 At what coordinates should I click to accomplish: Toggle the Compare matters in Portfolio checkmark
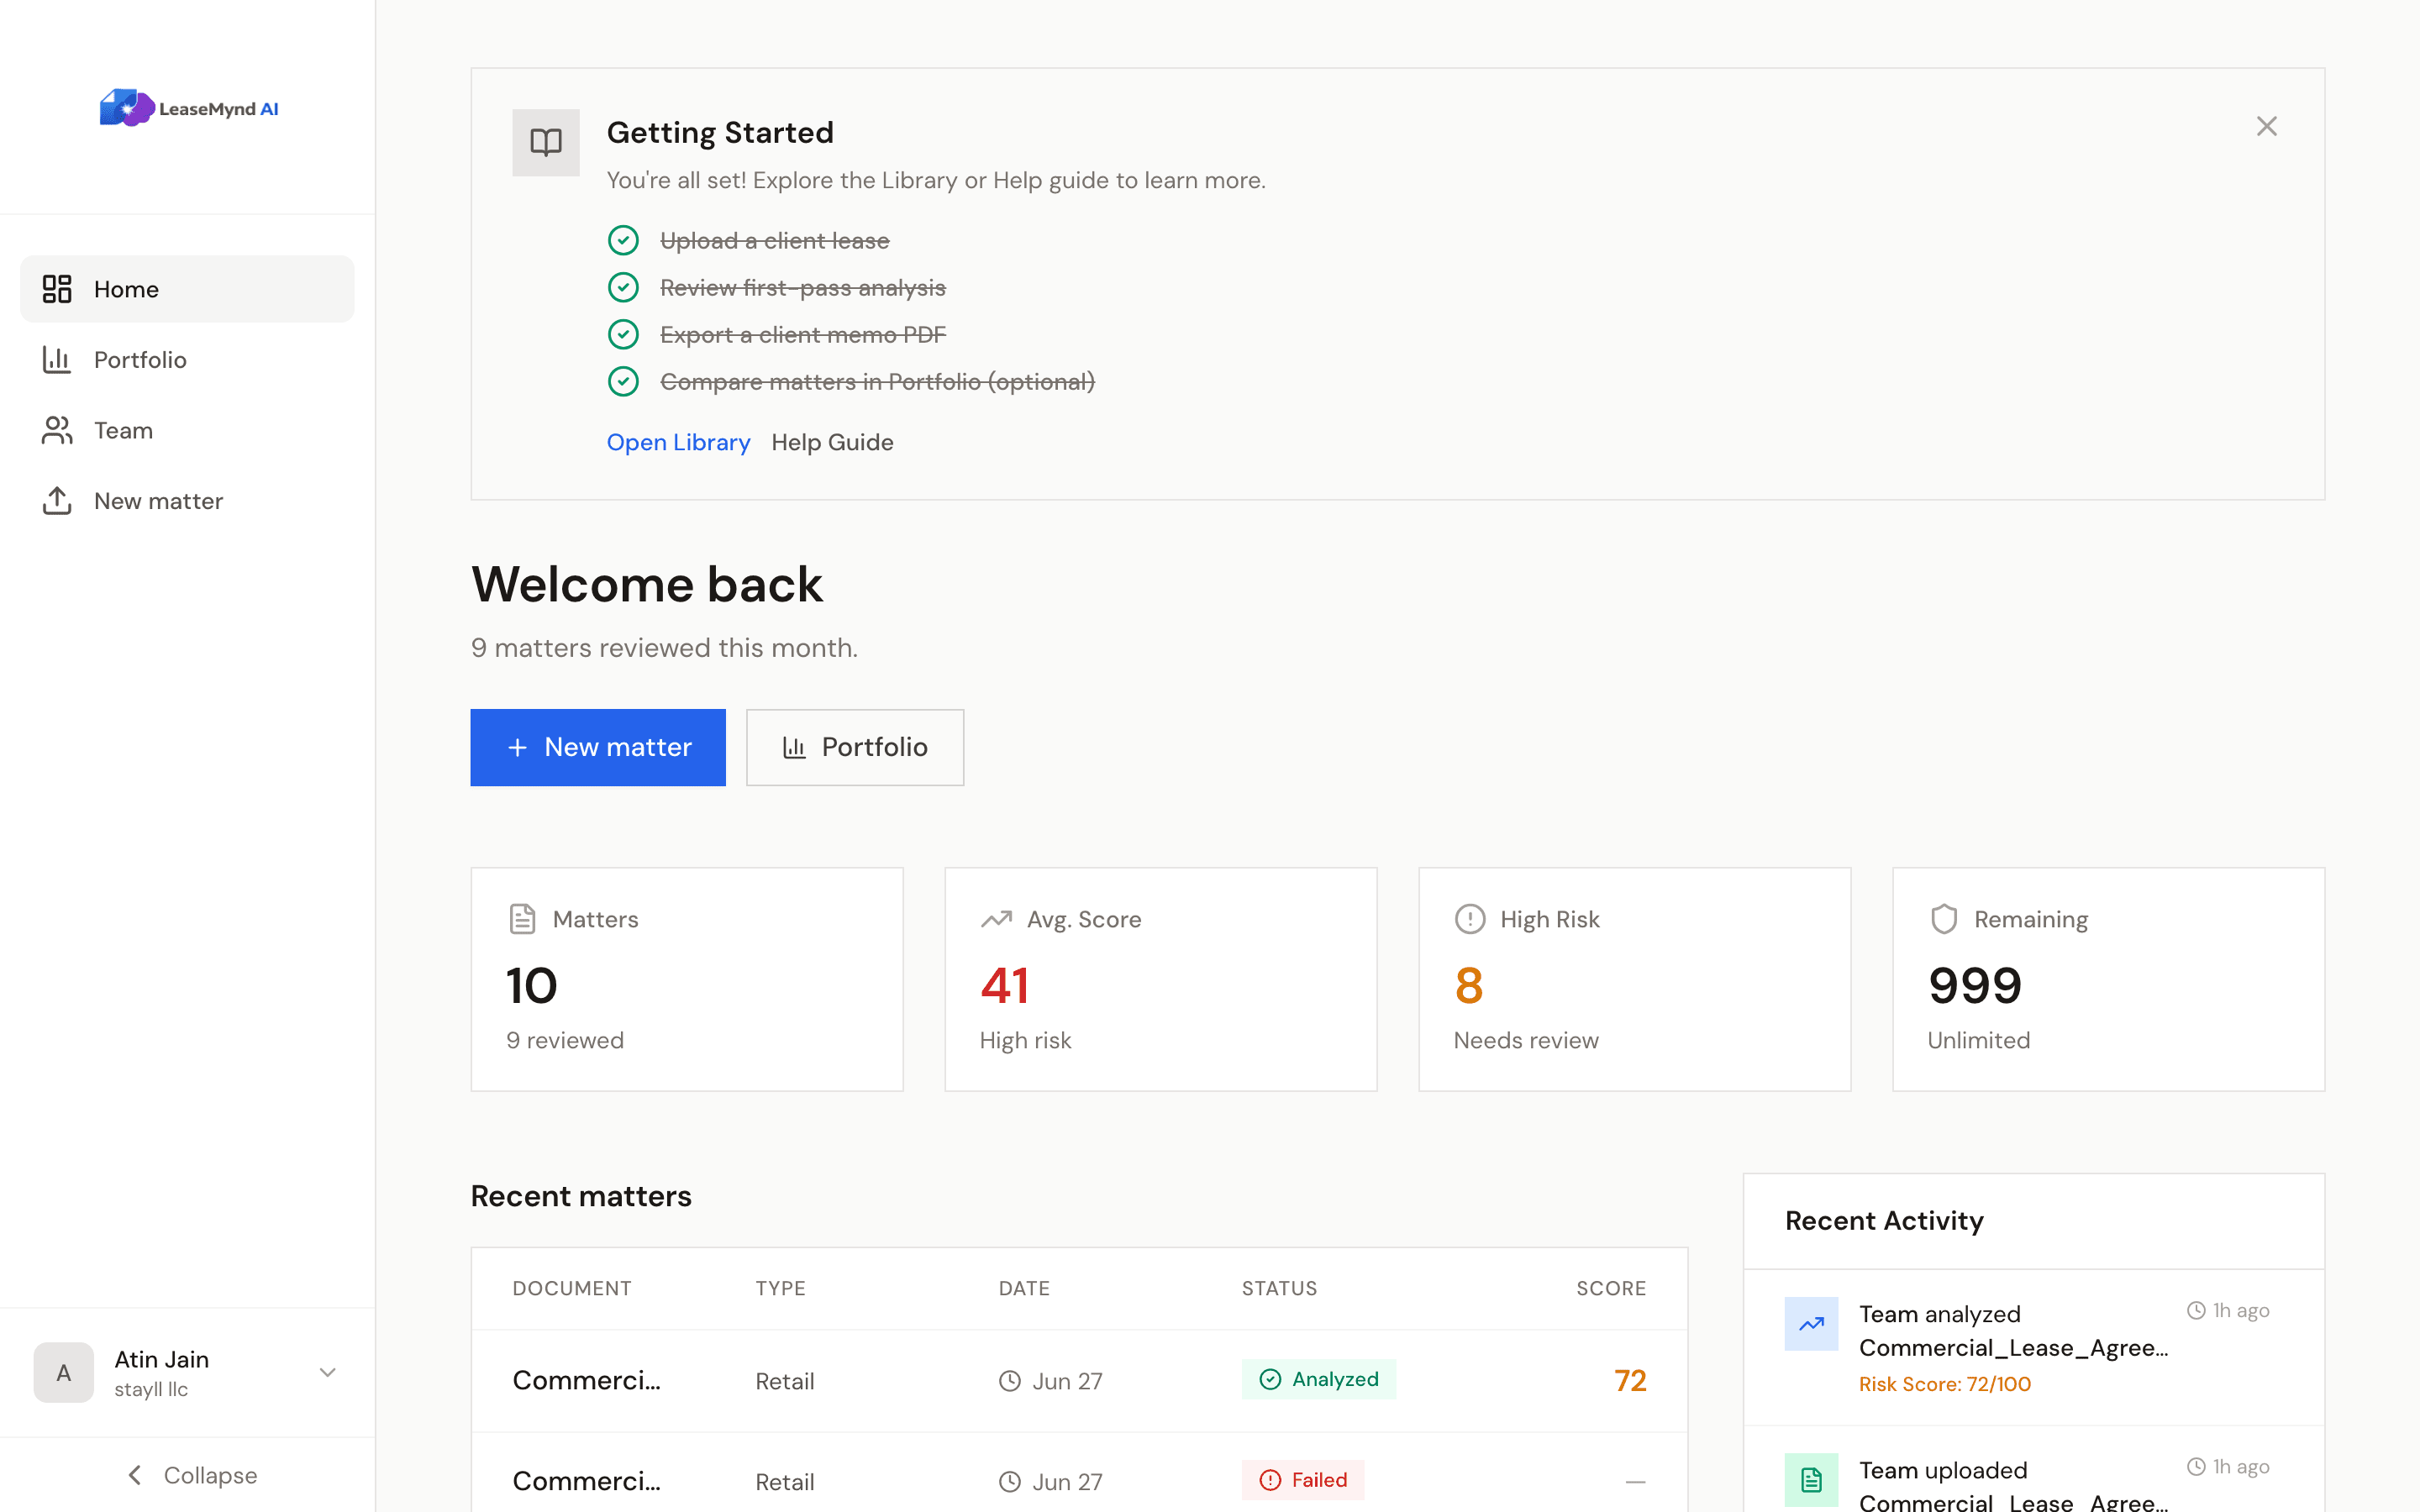click(x=623, y=381)
